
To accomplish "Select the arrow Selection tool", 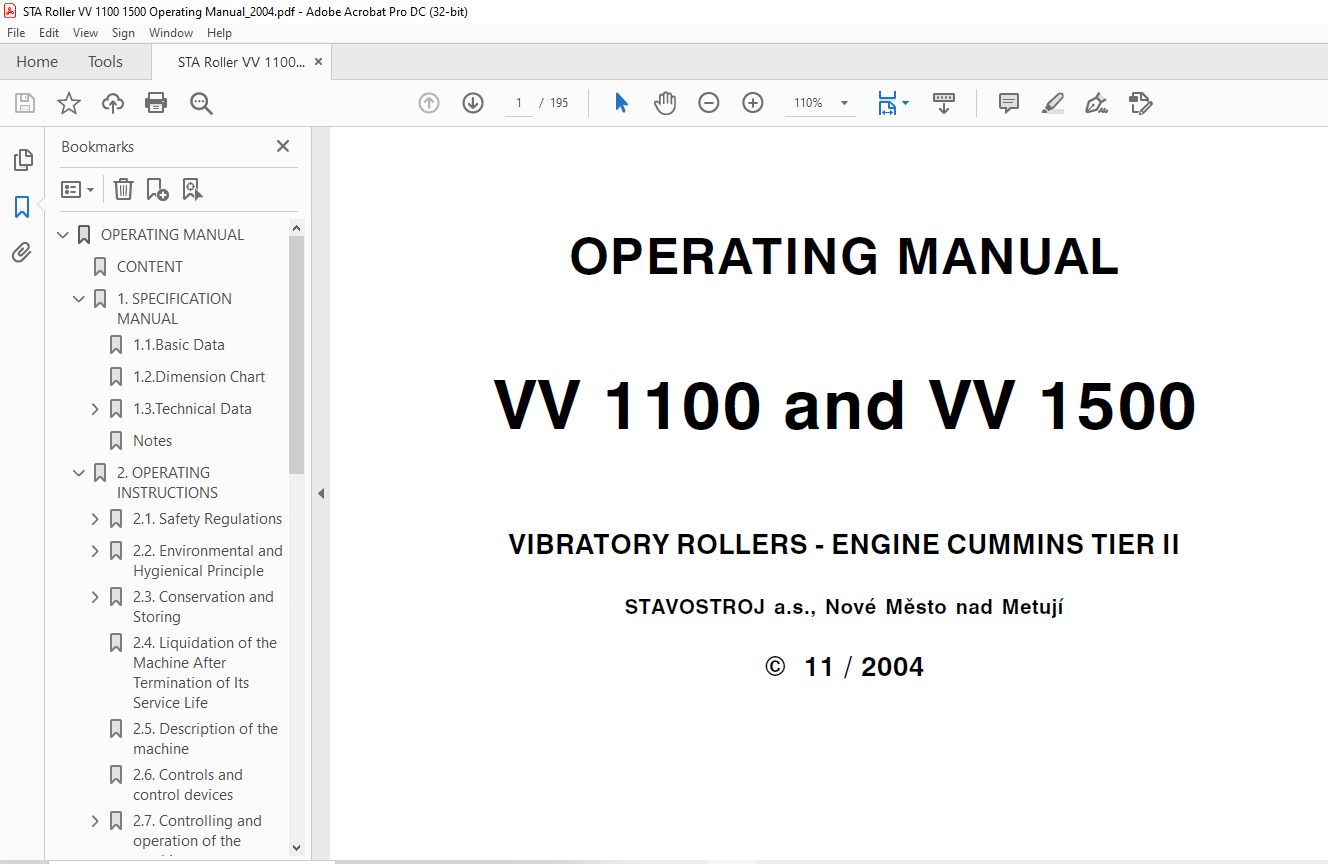I will (x=621, y=103).
